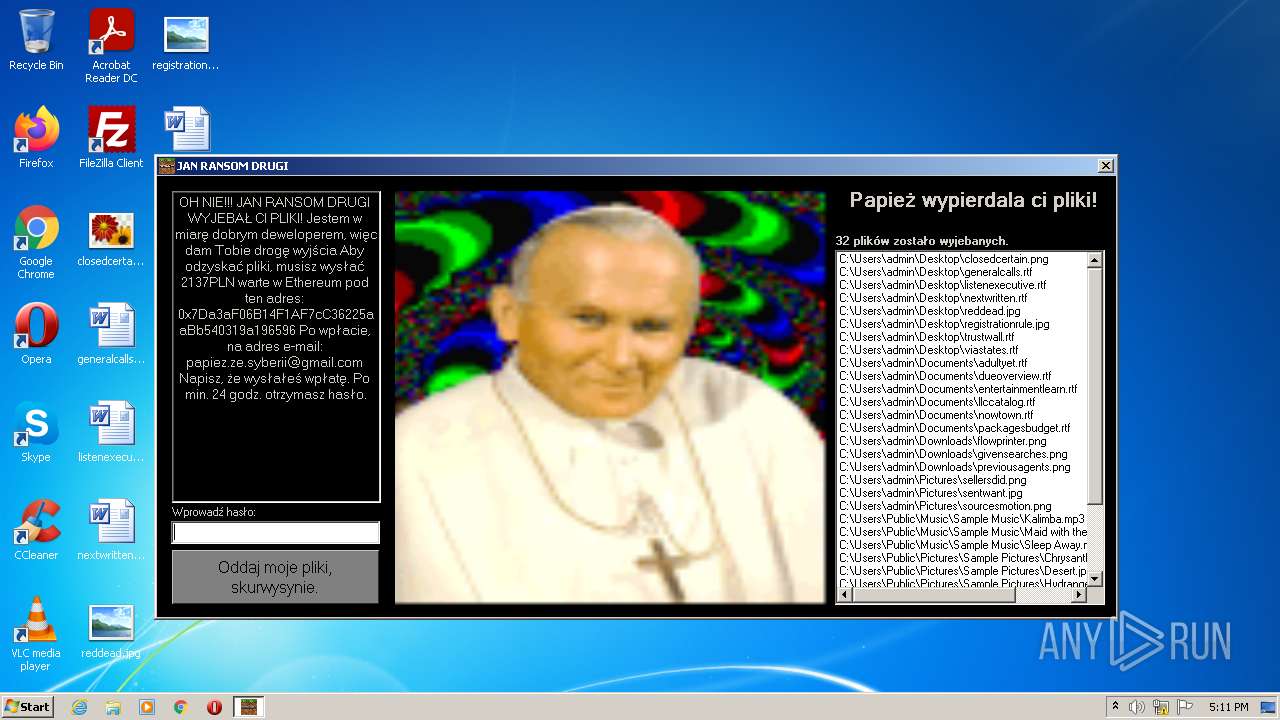Viewport: 1280px width, 720px height.
Task: Click the horizontal scroll-right arrow of file list
Action: 1079,595
